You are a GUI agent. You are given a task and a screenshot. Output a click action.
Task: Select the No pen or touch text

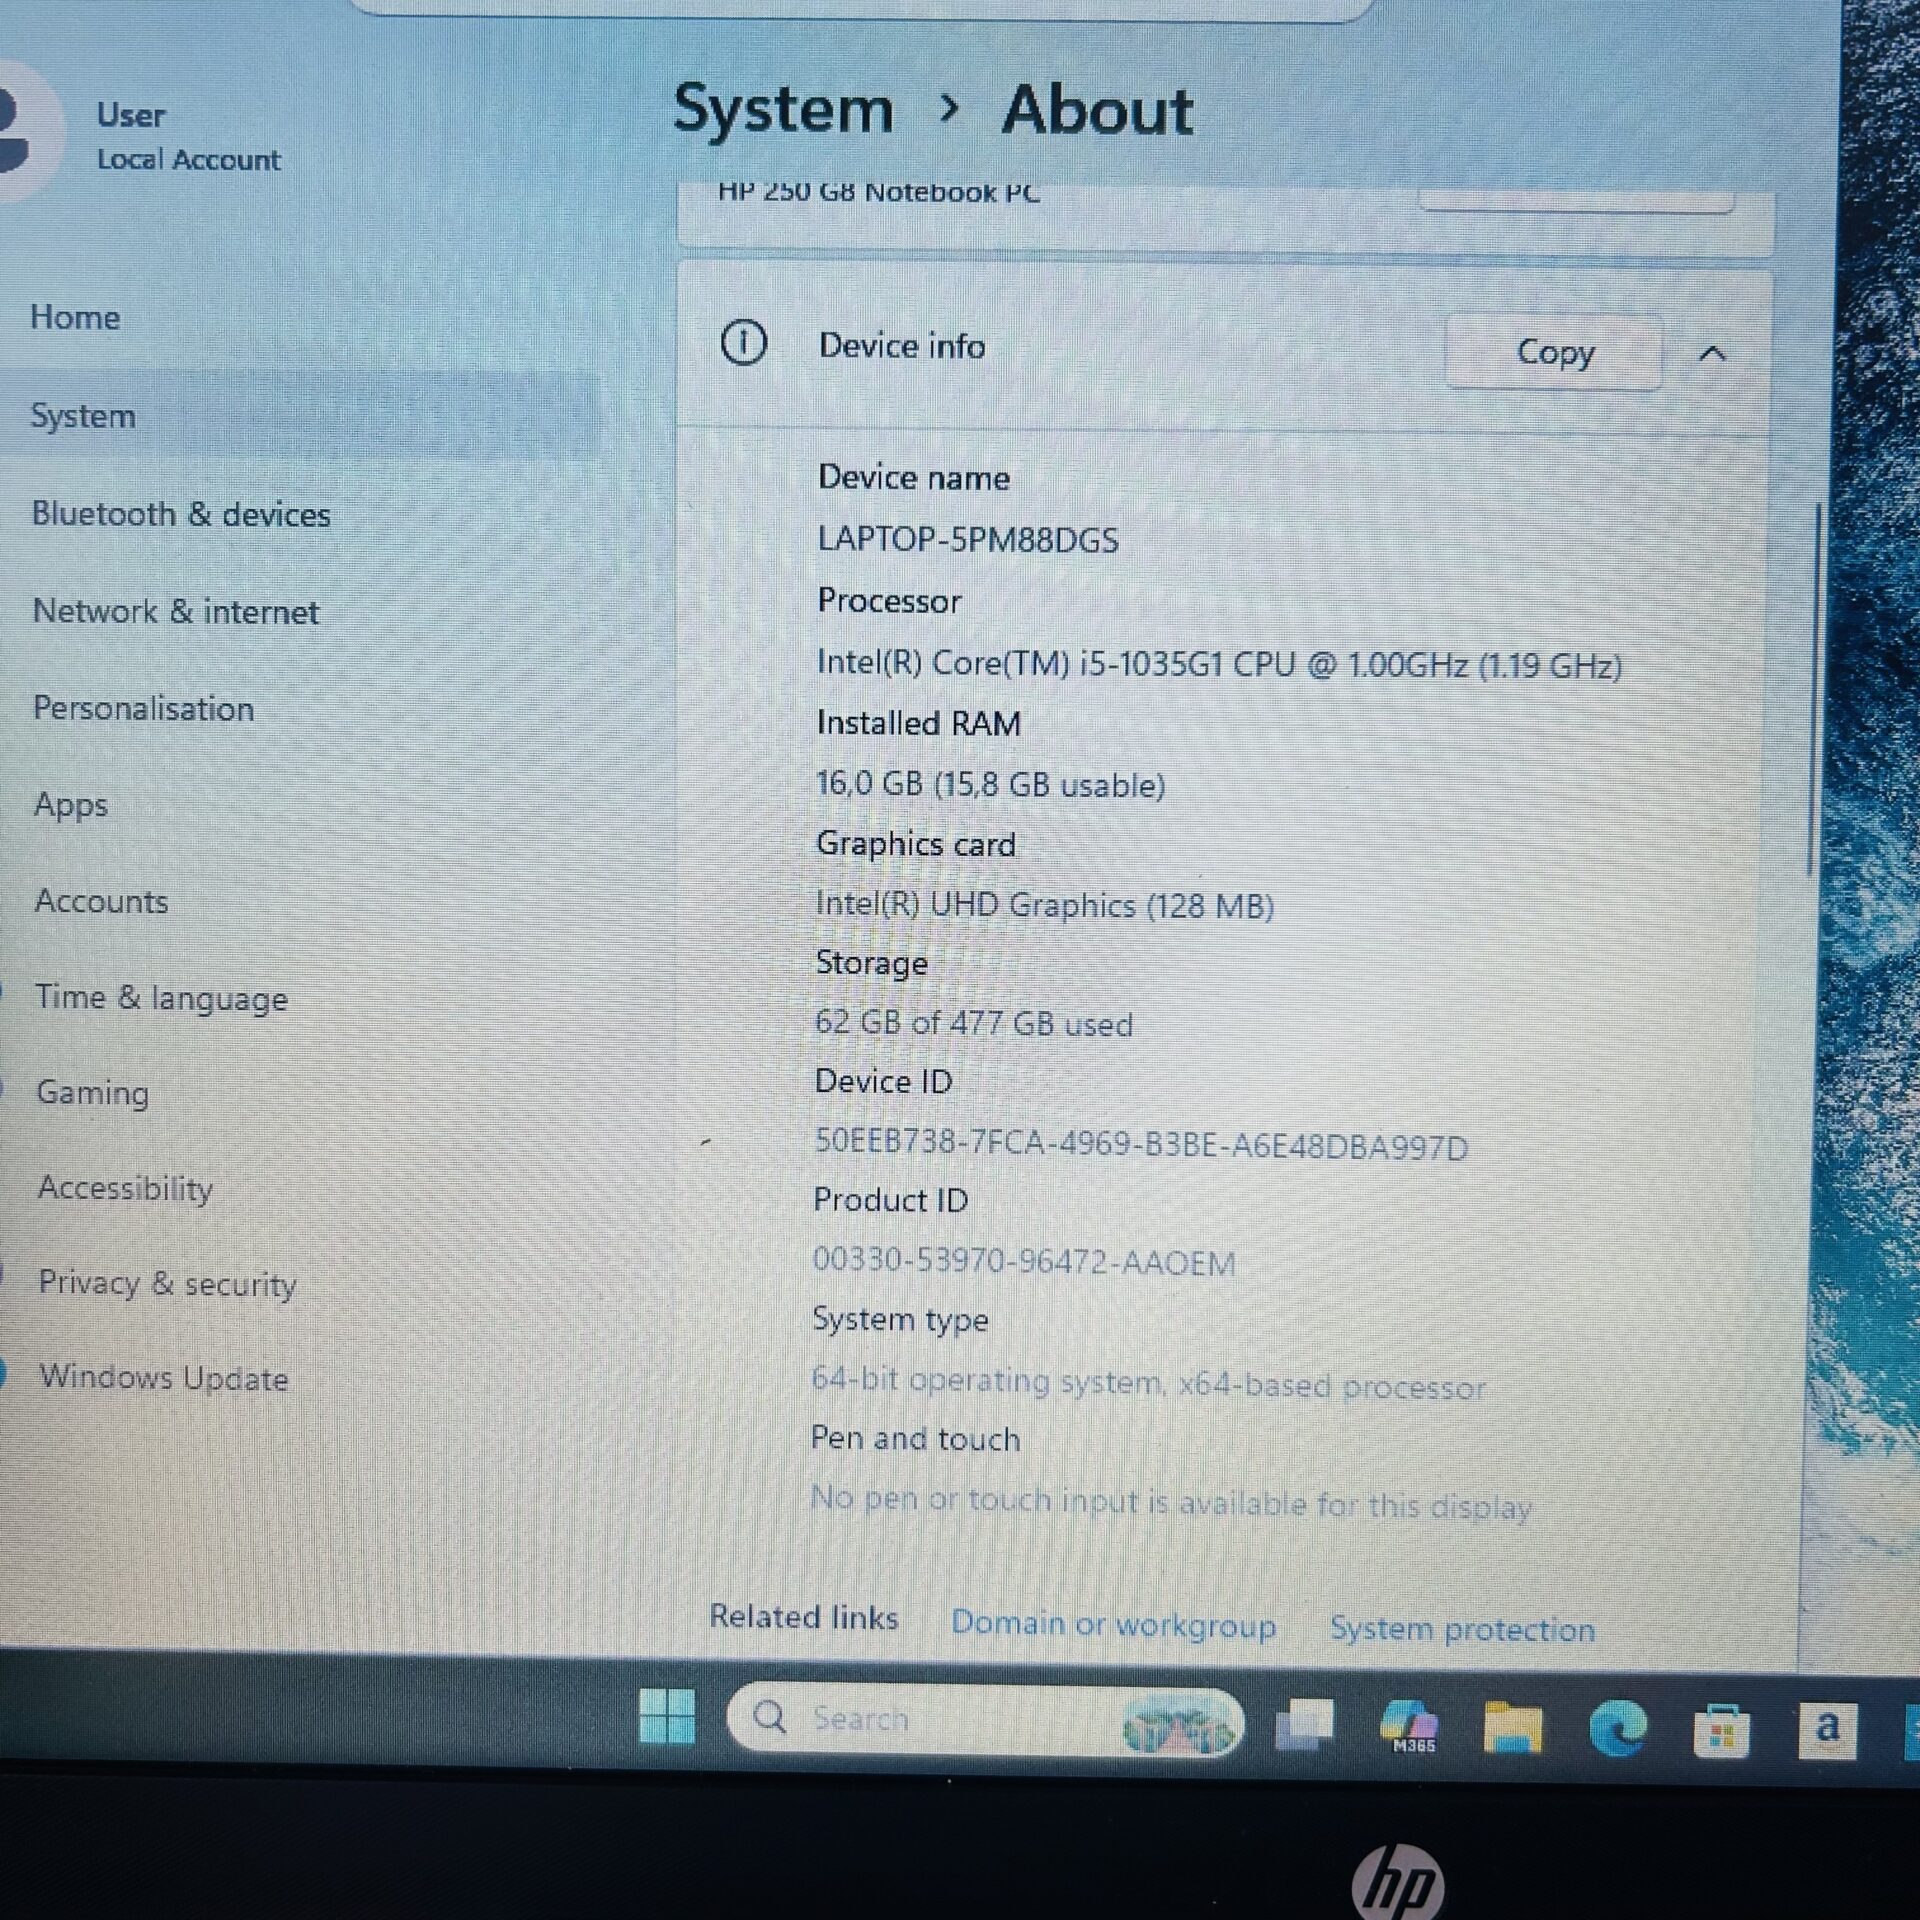coord(1171,1502)
